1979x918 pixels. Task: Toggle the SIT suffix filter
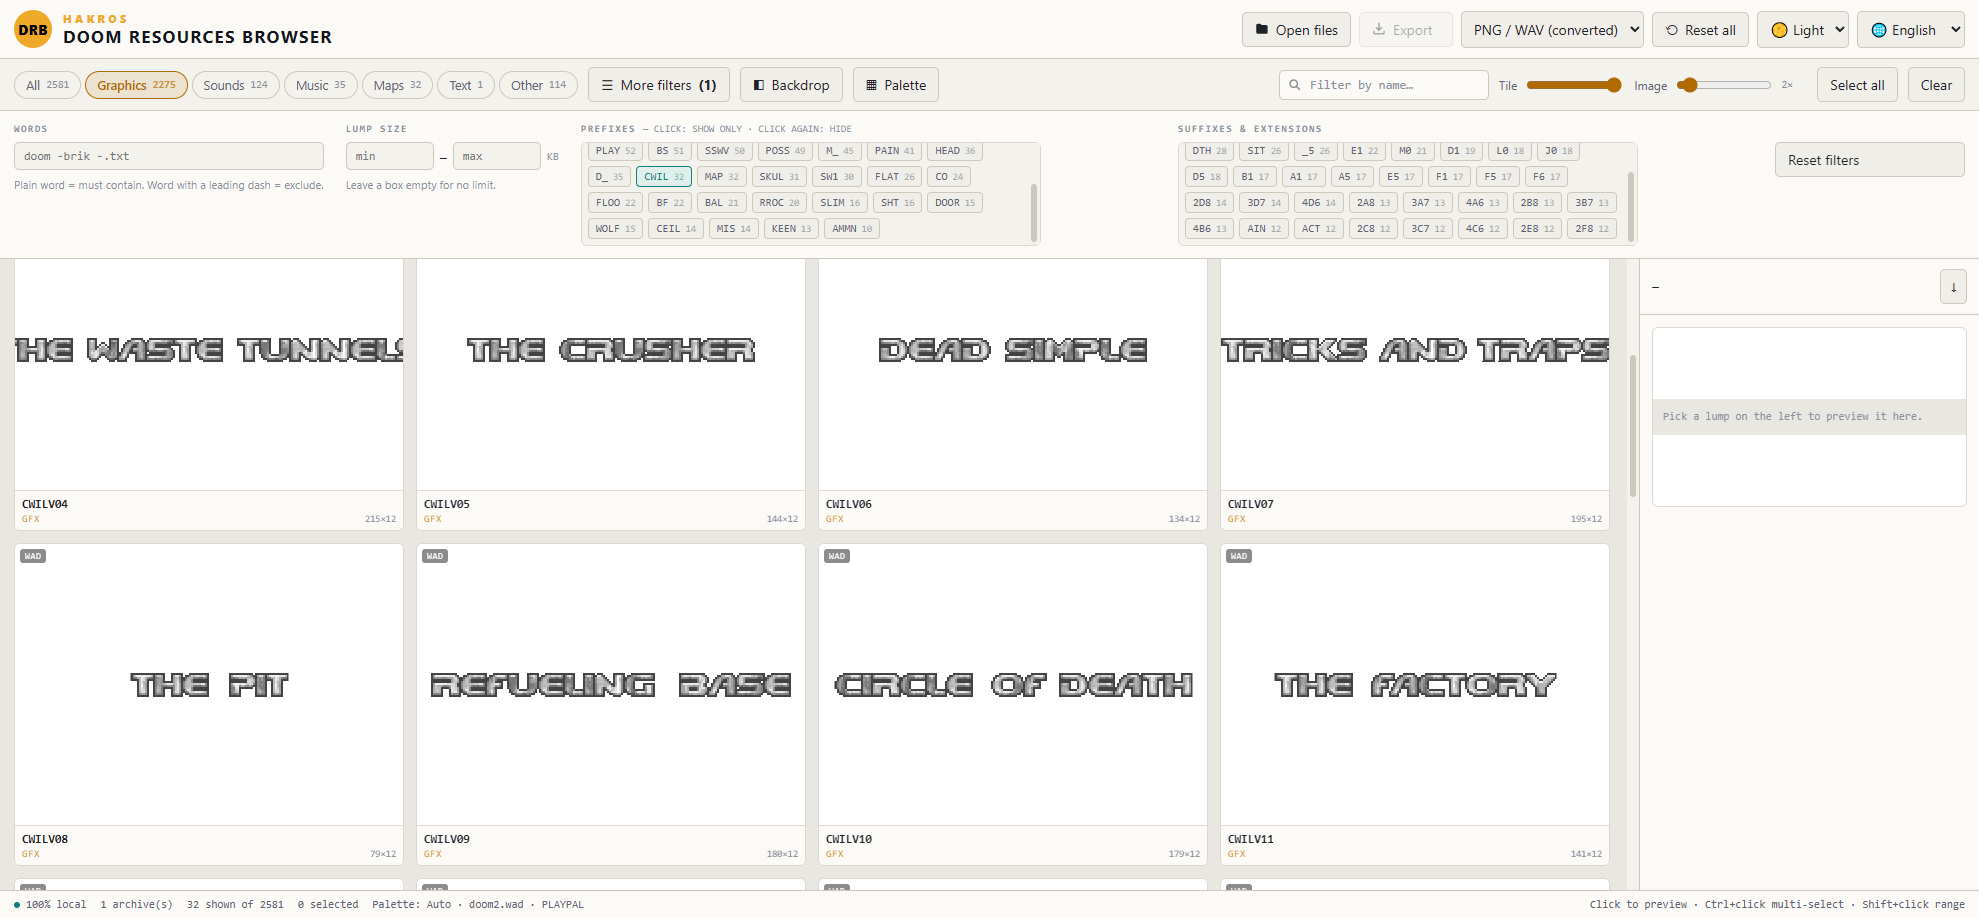1264,151
